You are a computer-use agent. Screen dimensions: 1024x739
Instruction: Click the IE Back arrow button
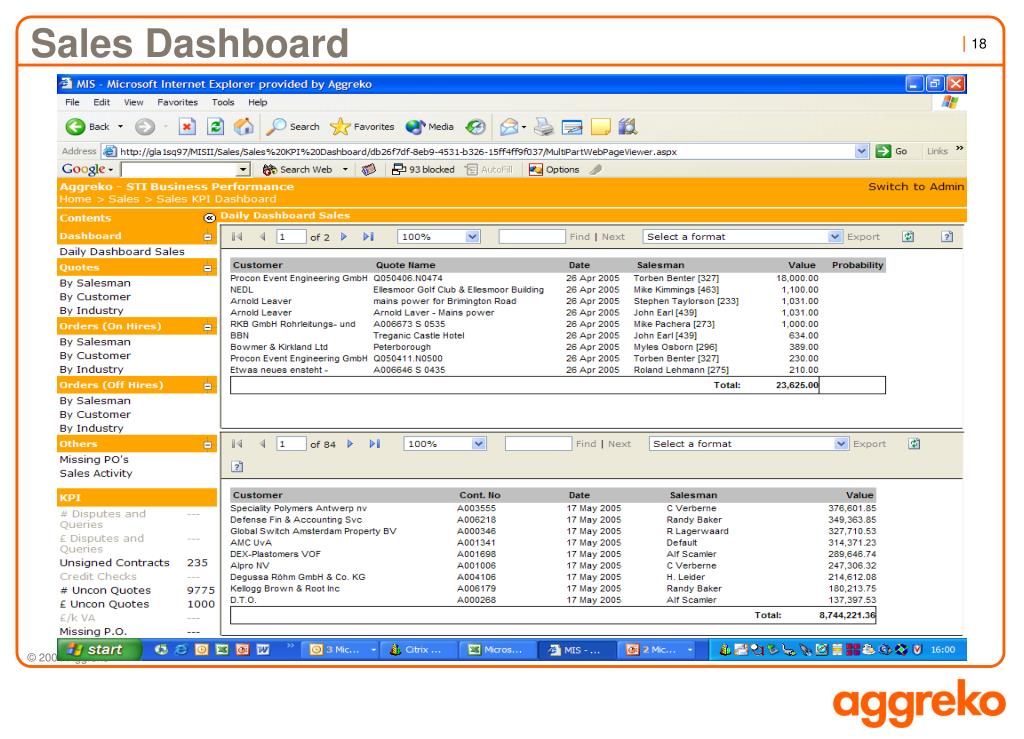(x=76, y=127)
